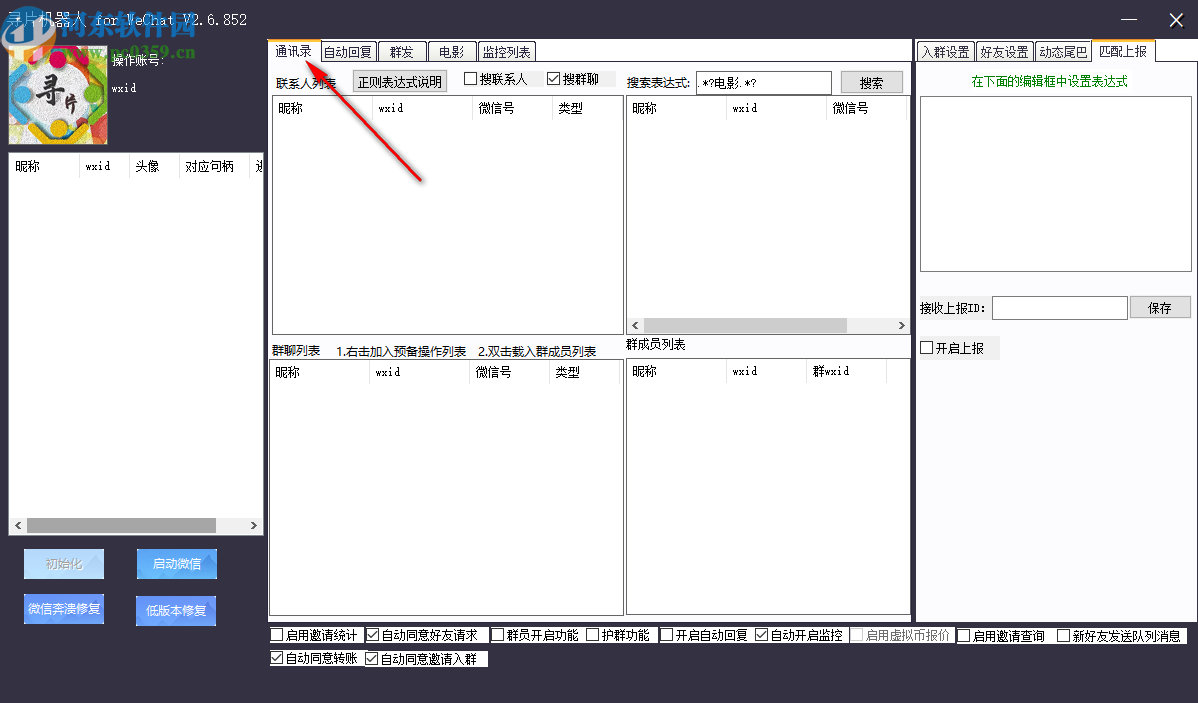Click the 初始化 button

point(63,564)
